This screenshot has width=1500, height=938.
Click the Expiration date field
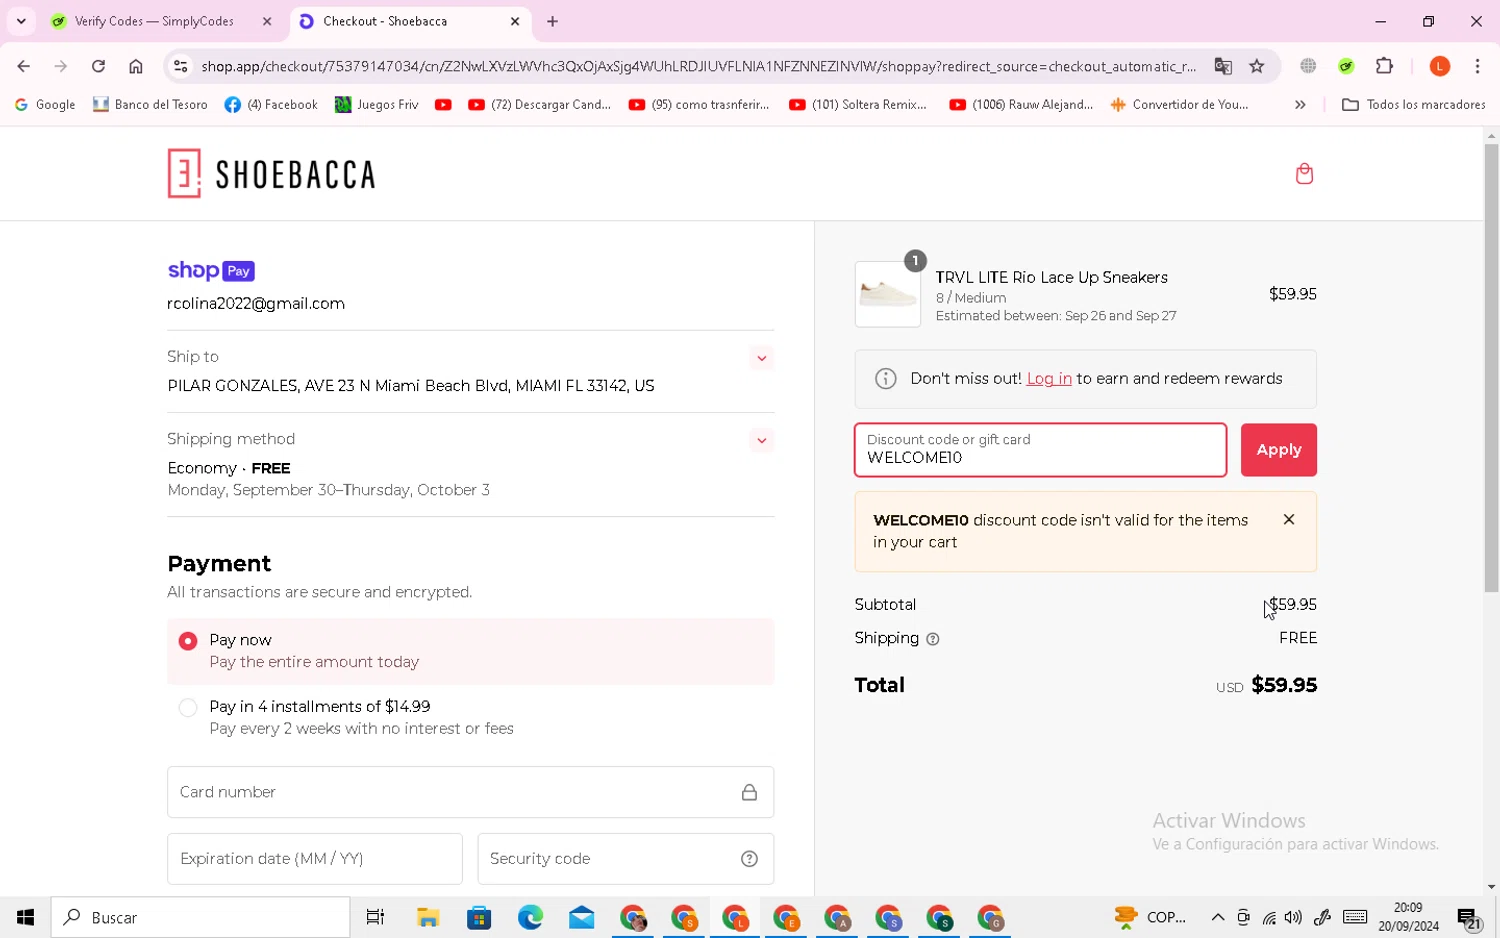point(314,859)
